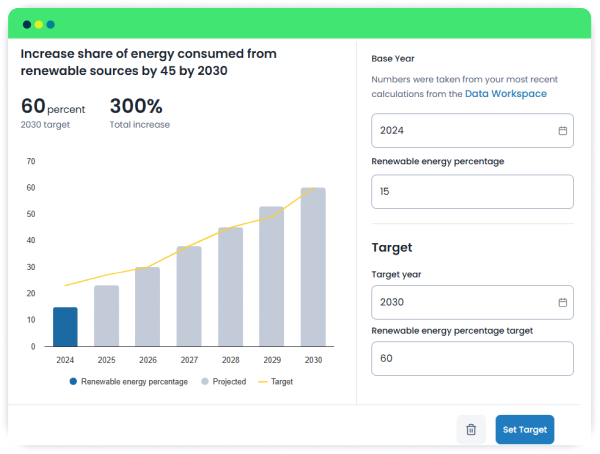Click the Set Target button
The height and width of the screenshot is (454, 600).
click(525, 430)
